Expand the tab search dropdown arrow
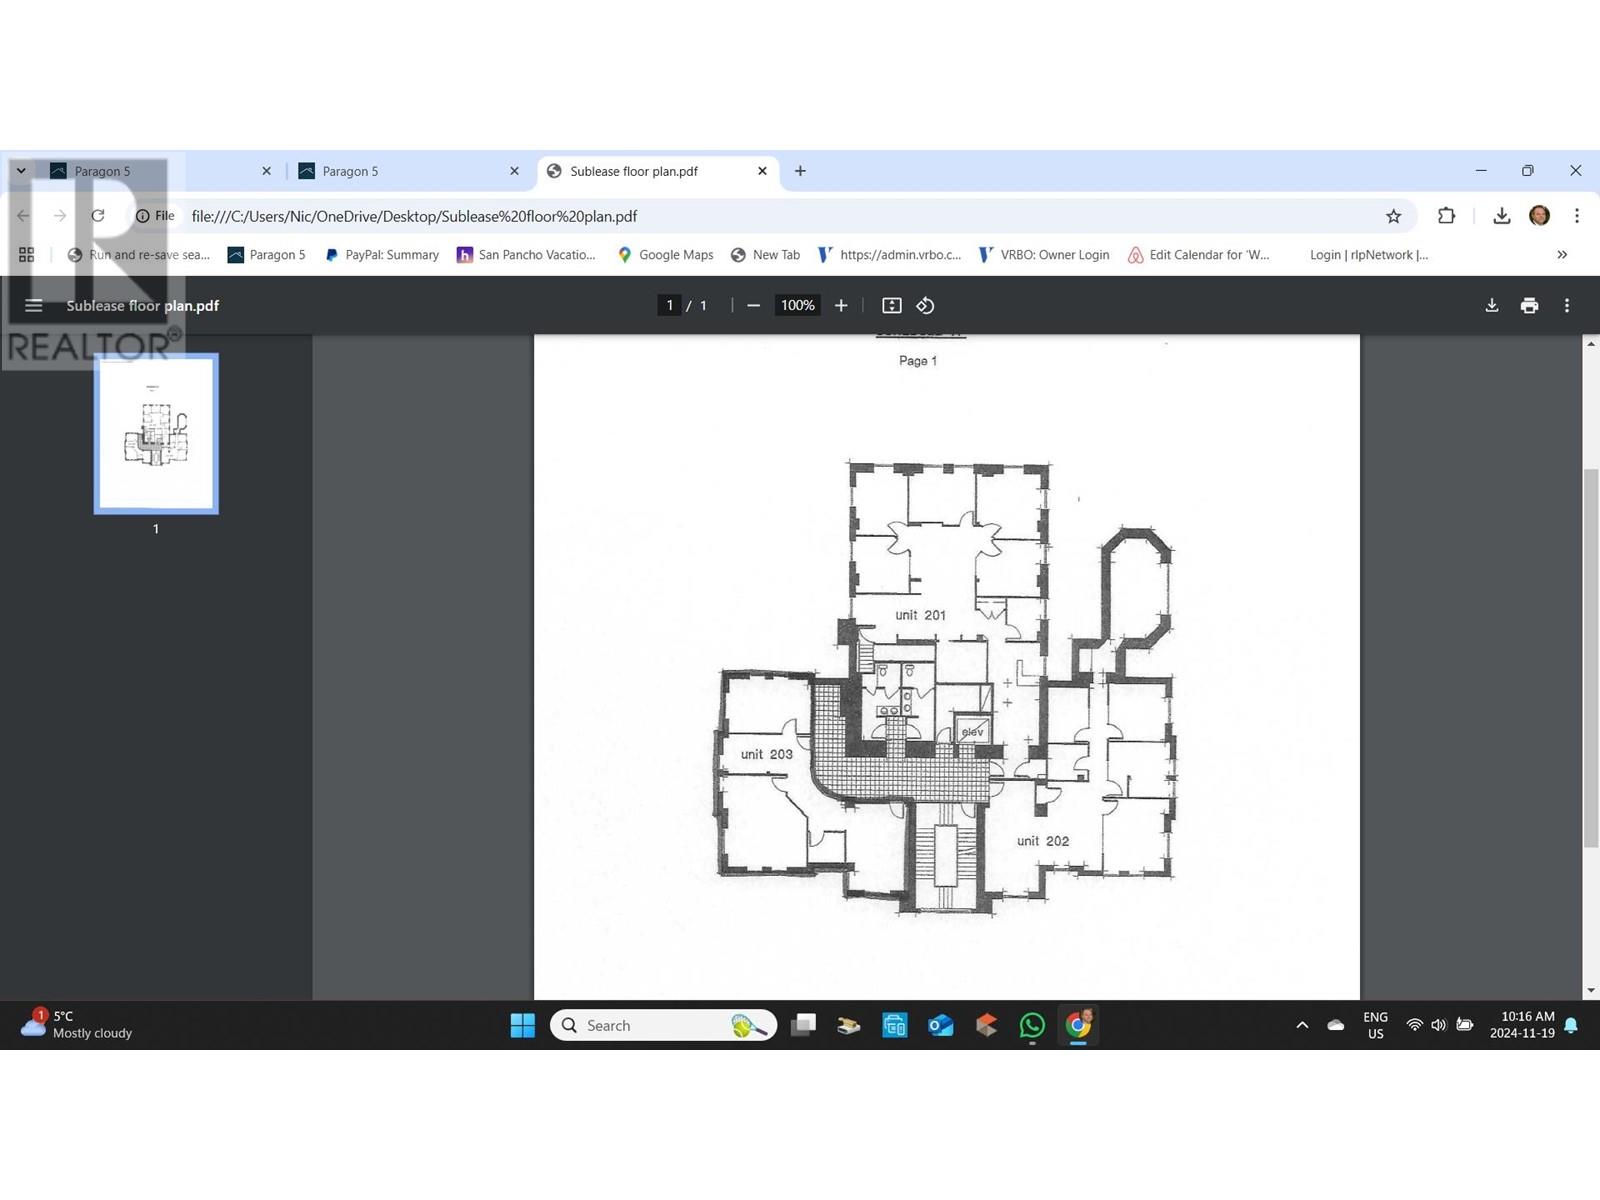Screen dimensions: 1600x1200 coord(20,171)
